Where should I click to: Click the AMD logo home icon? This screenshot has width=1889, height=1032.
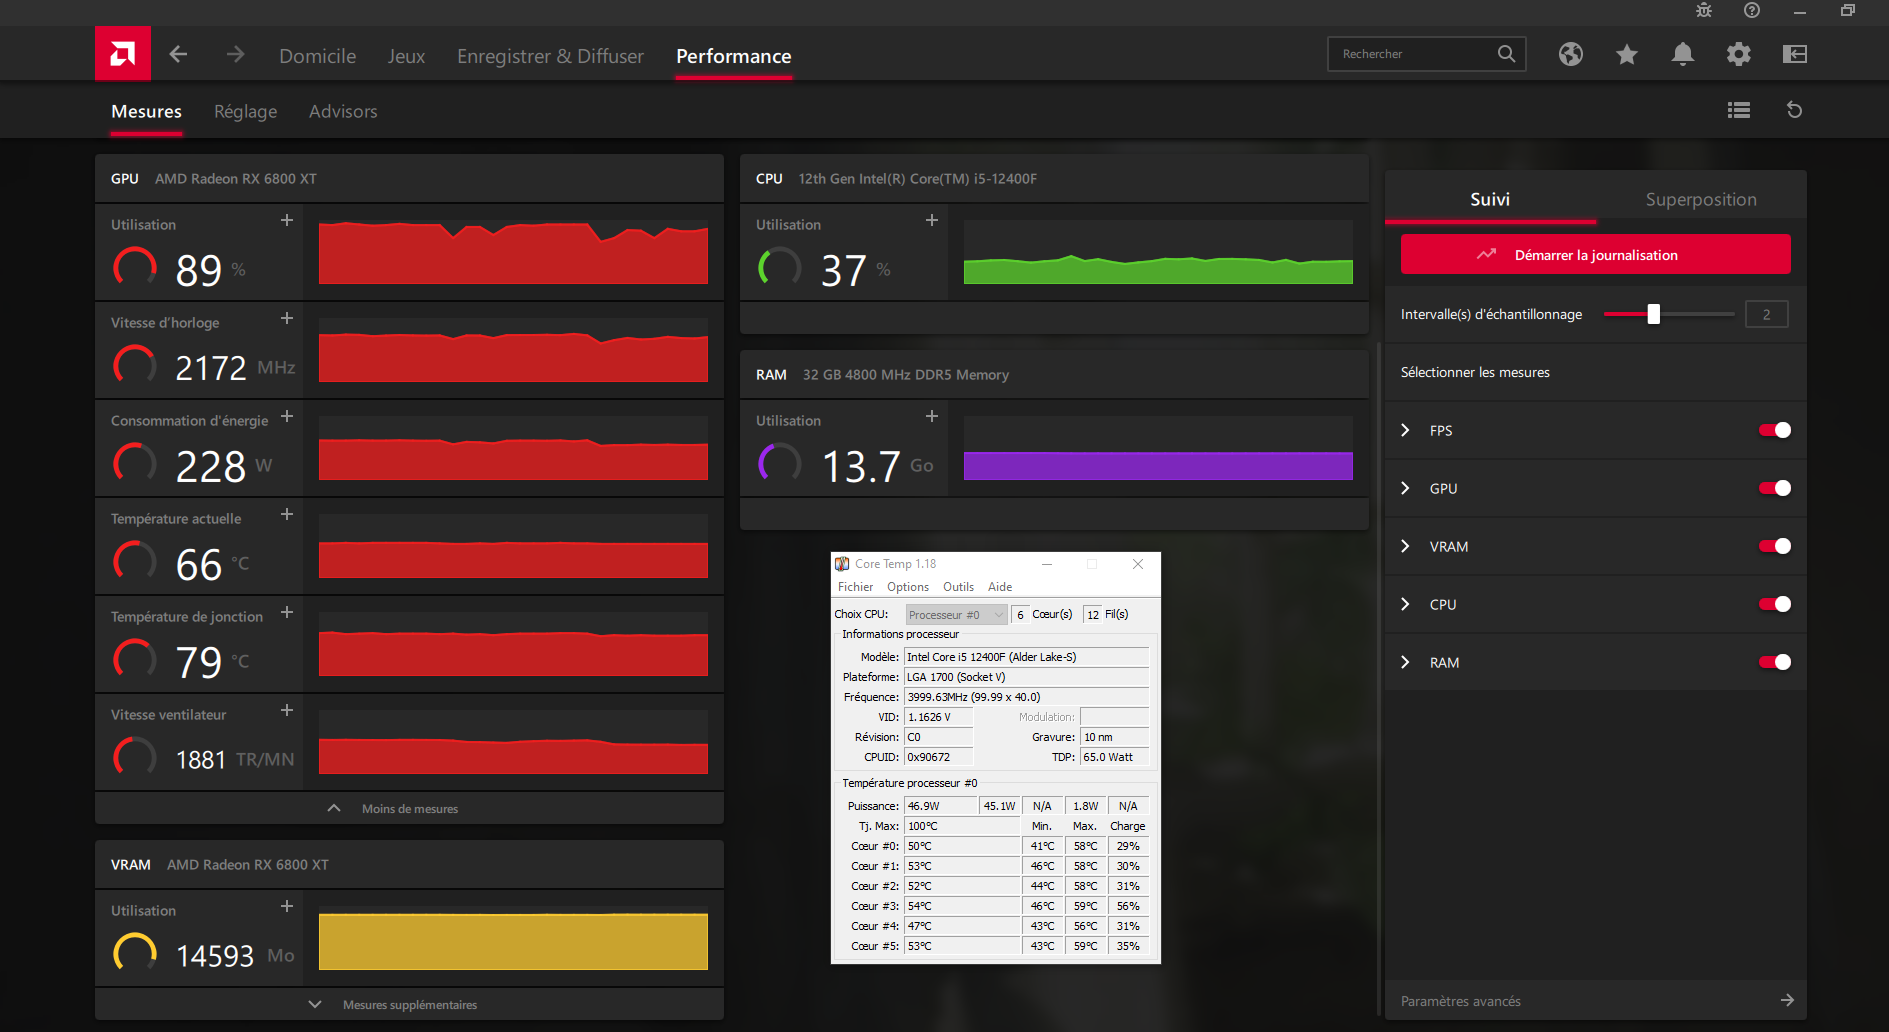[x=123, y=53]
